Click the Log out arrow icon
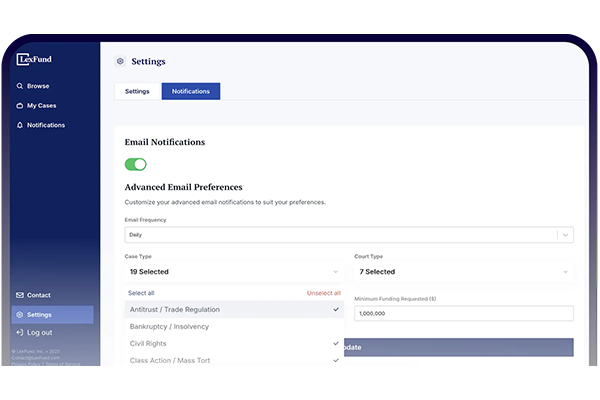The height and width of the screenshot is (400, 600). coord(20,333)
